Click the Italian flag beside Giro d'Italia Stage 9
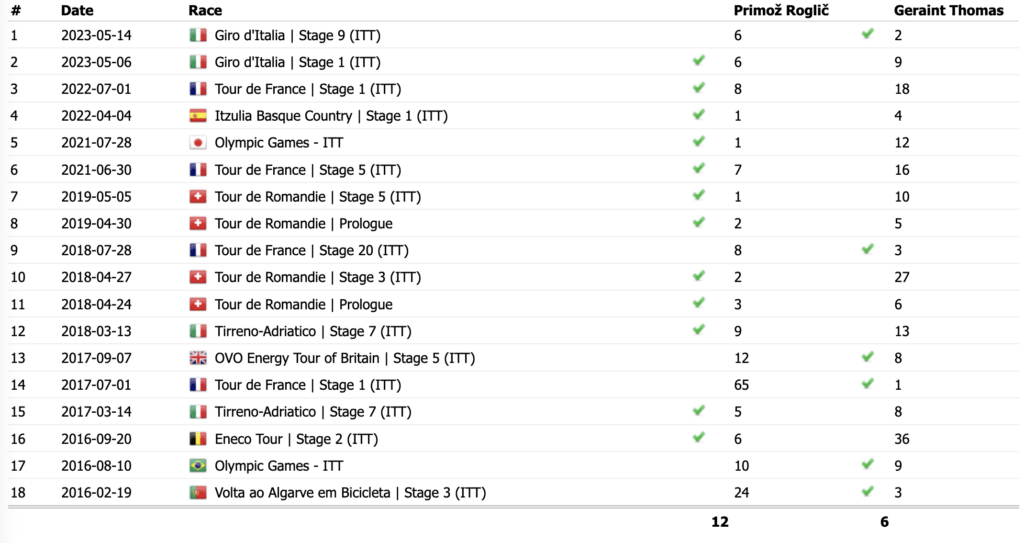 point(198,35)
